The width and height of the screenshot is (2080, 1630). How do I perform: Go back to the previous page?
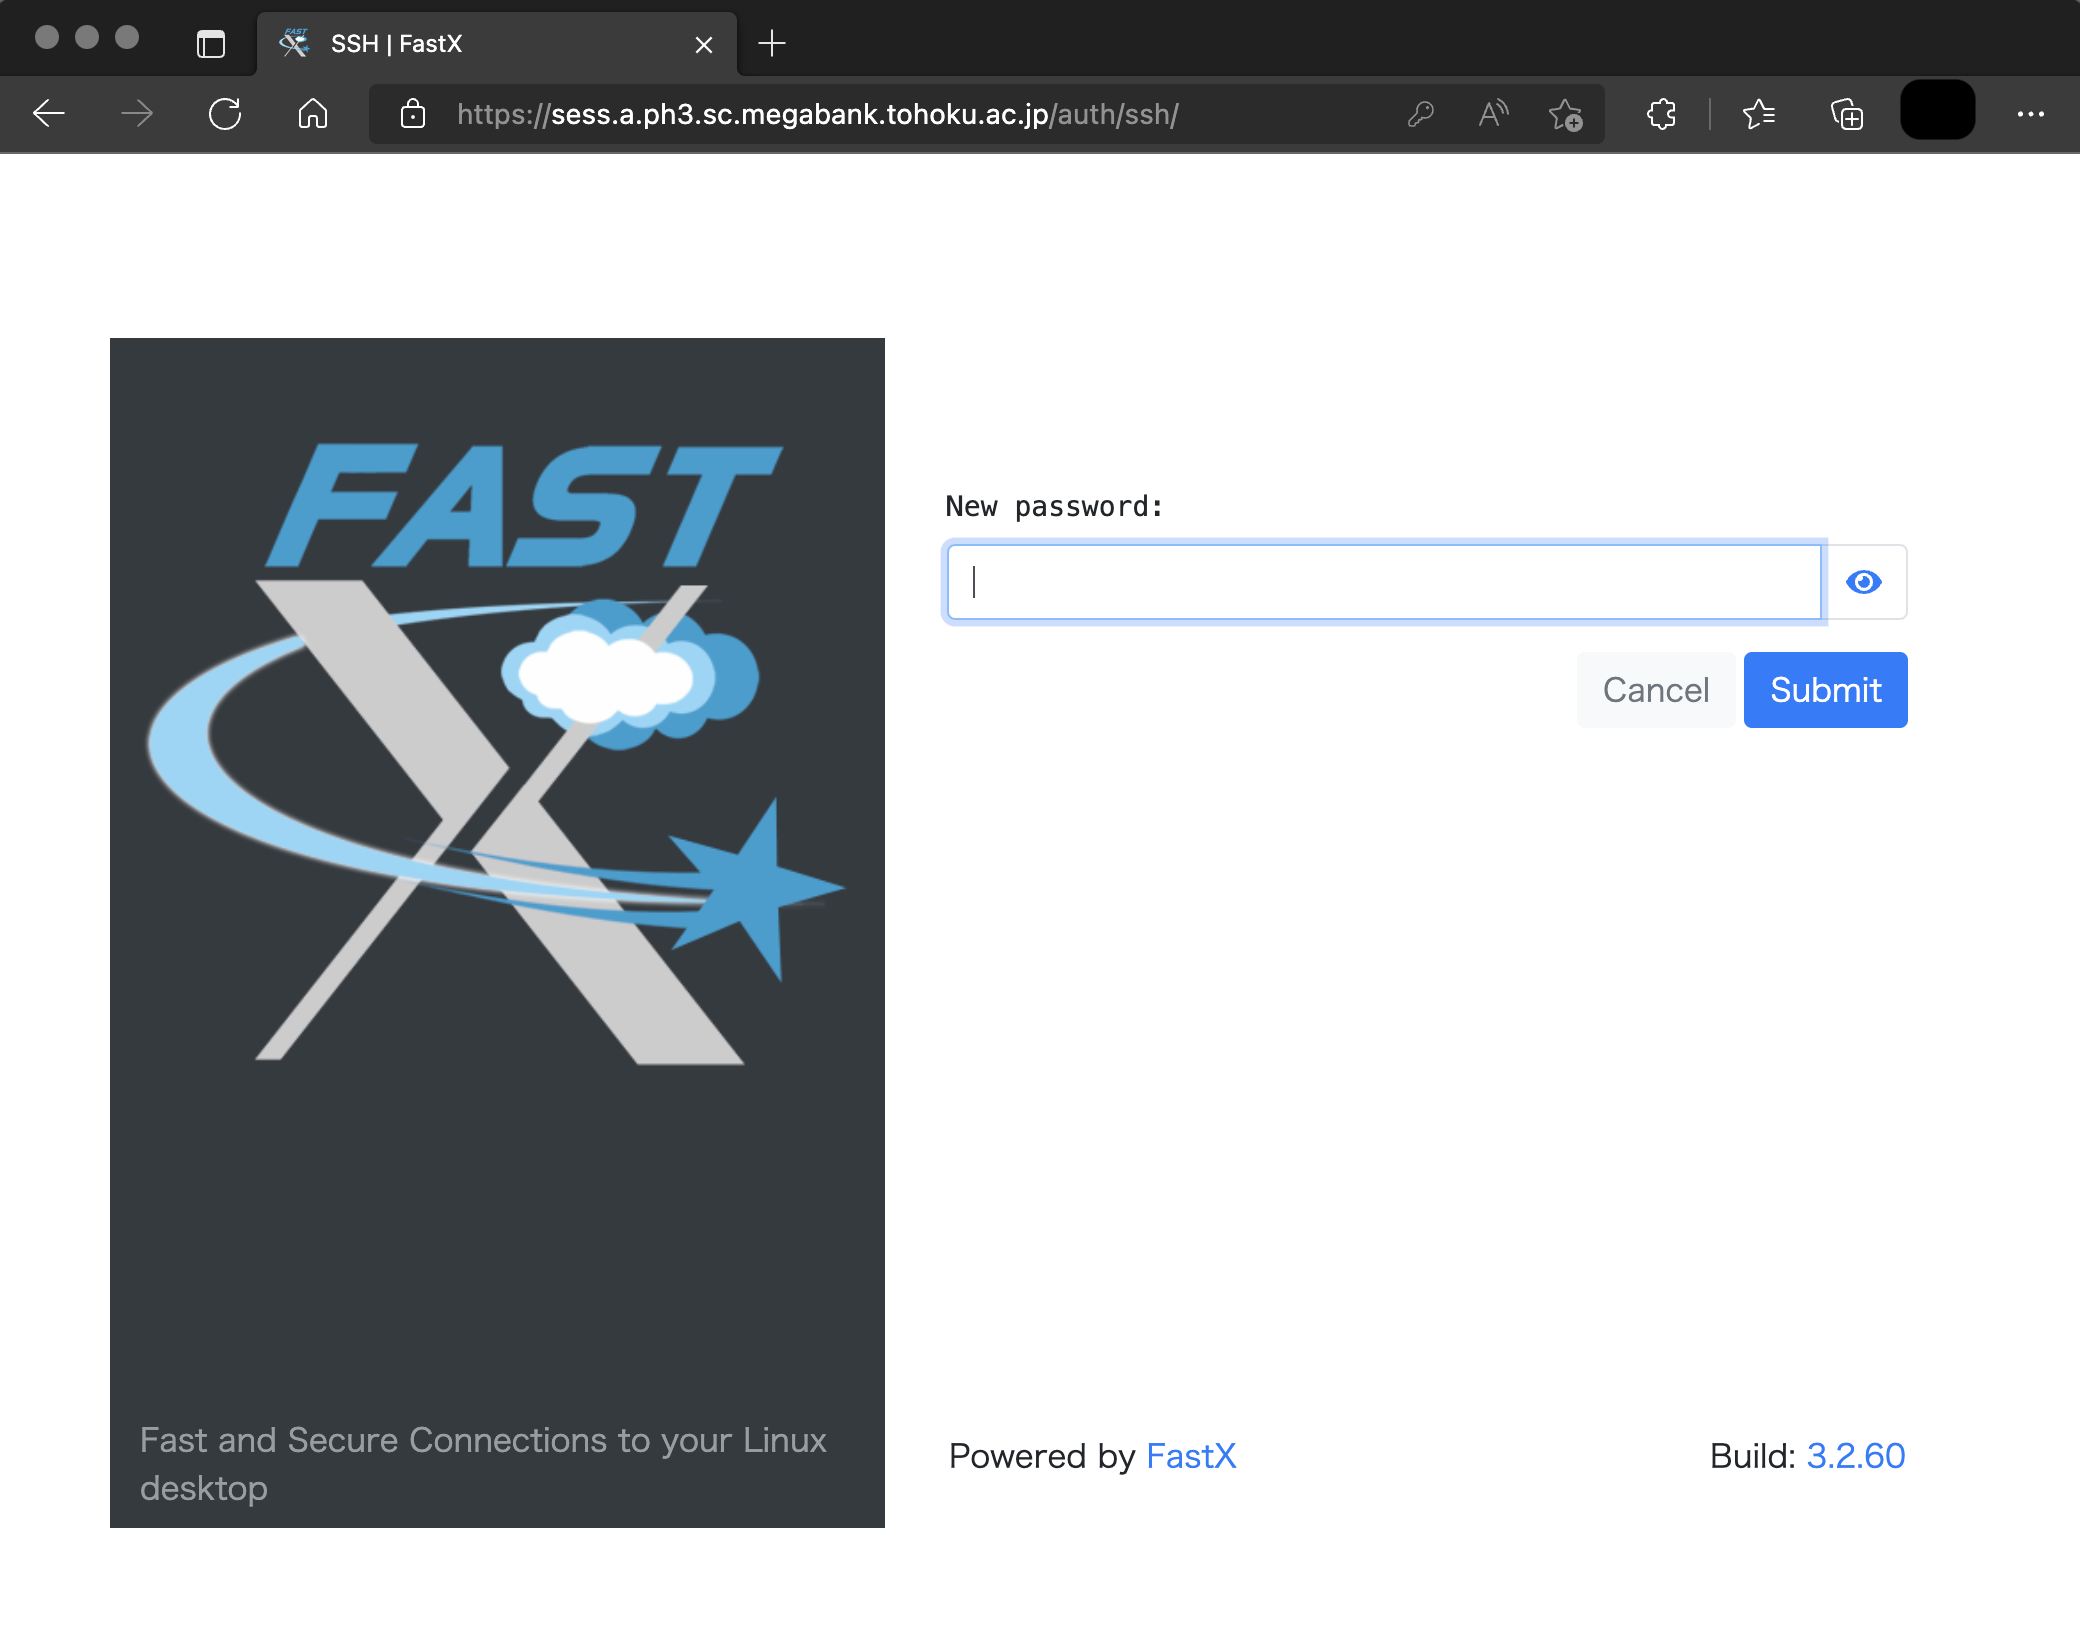pos(49,114)
